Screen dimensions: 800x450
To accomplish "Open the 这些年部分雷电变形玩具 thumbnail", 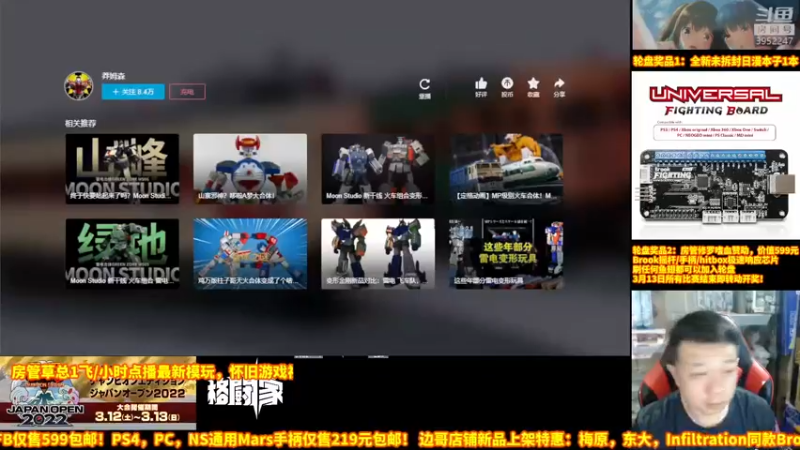I will [506, 254].
